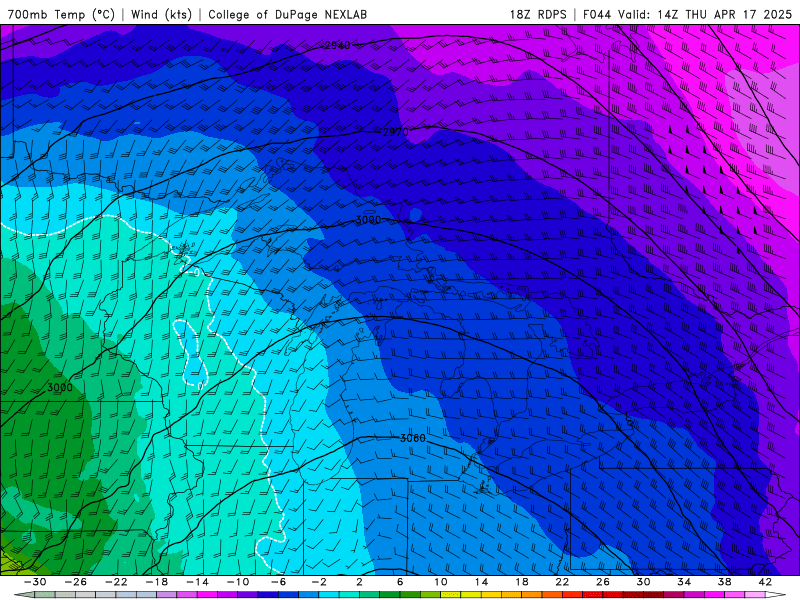Select the 'Wind (kts)' header label
The image size is (800, 600).
coord(161,14)
